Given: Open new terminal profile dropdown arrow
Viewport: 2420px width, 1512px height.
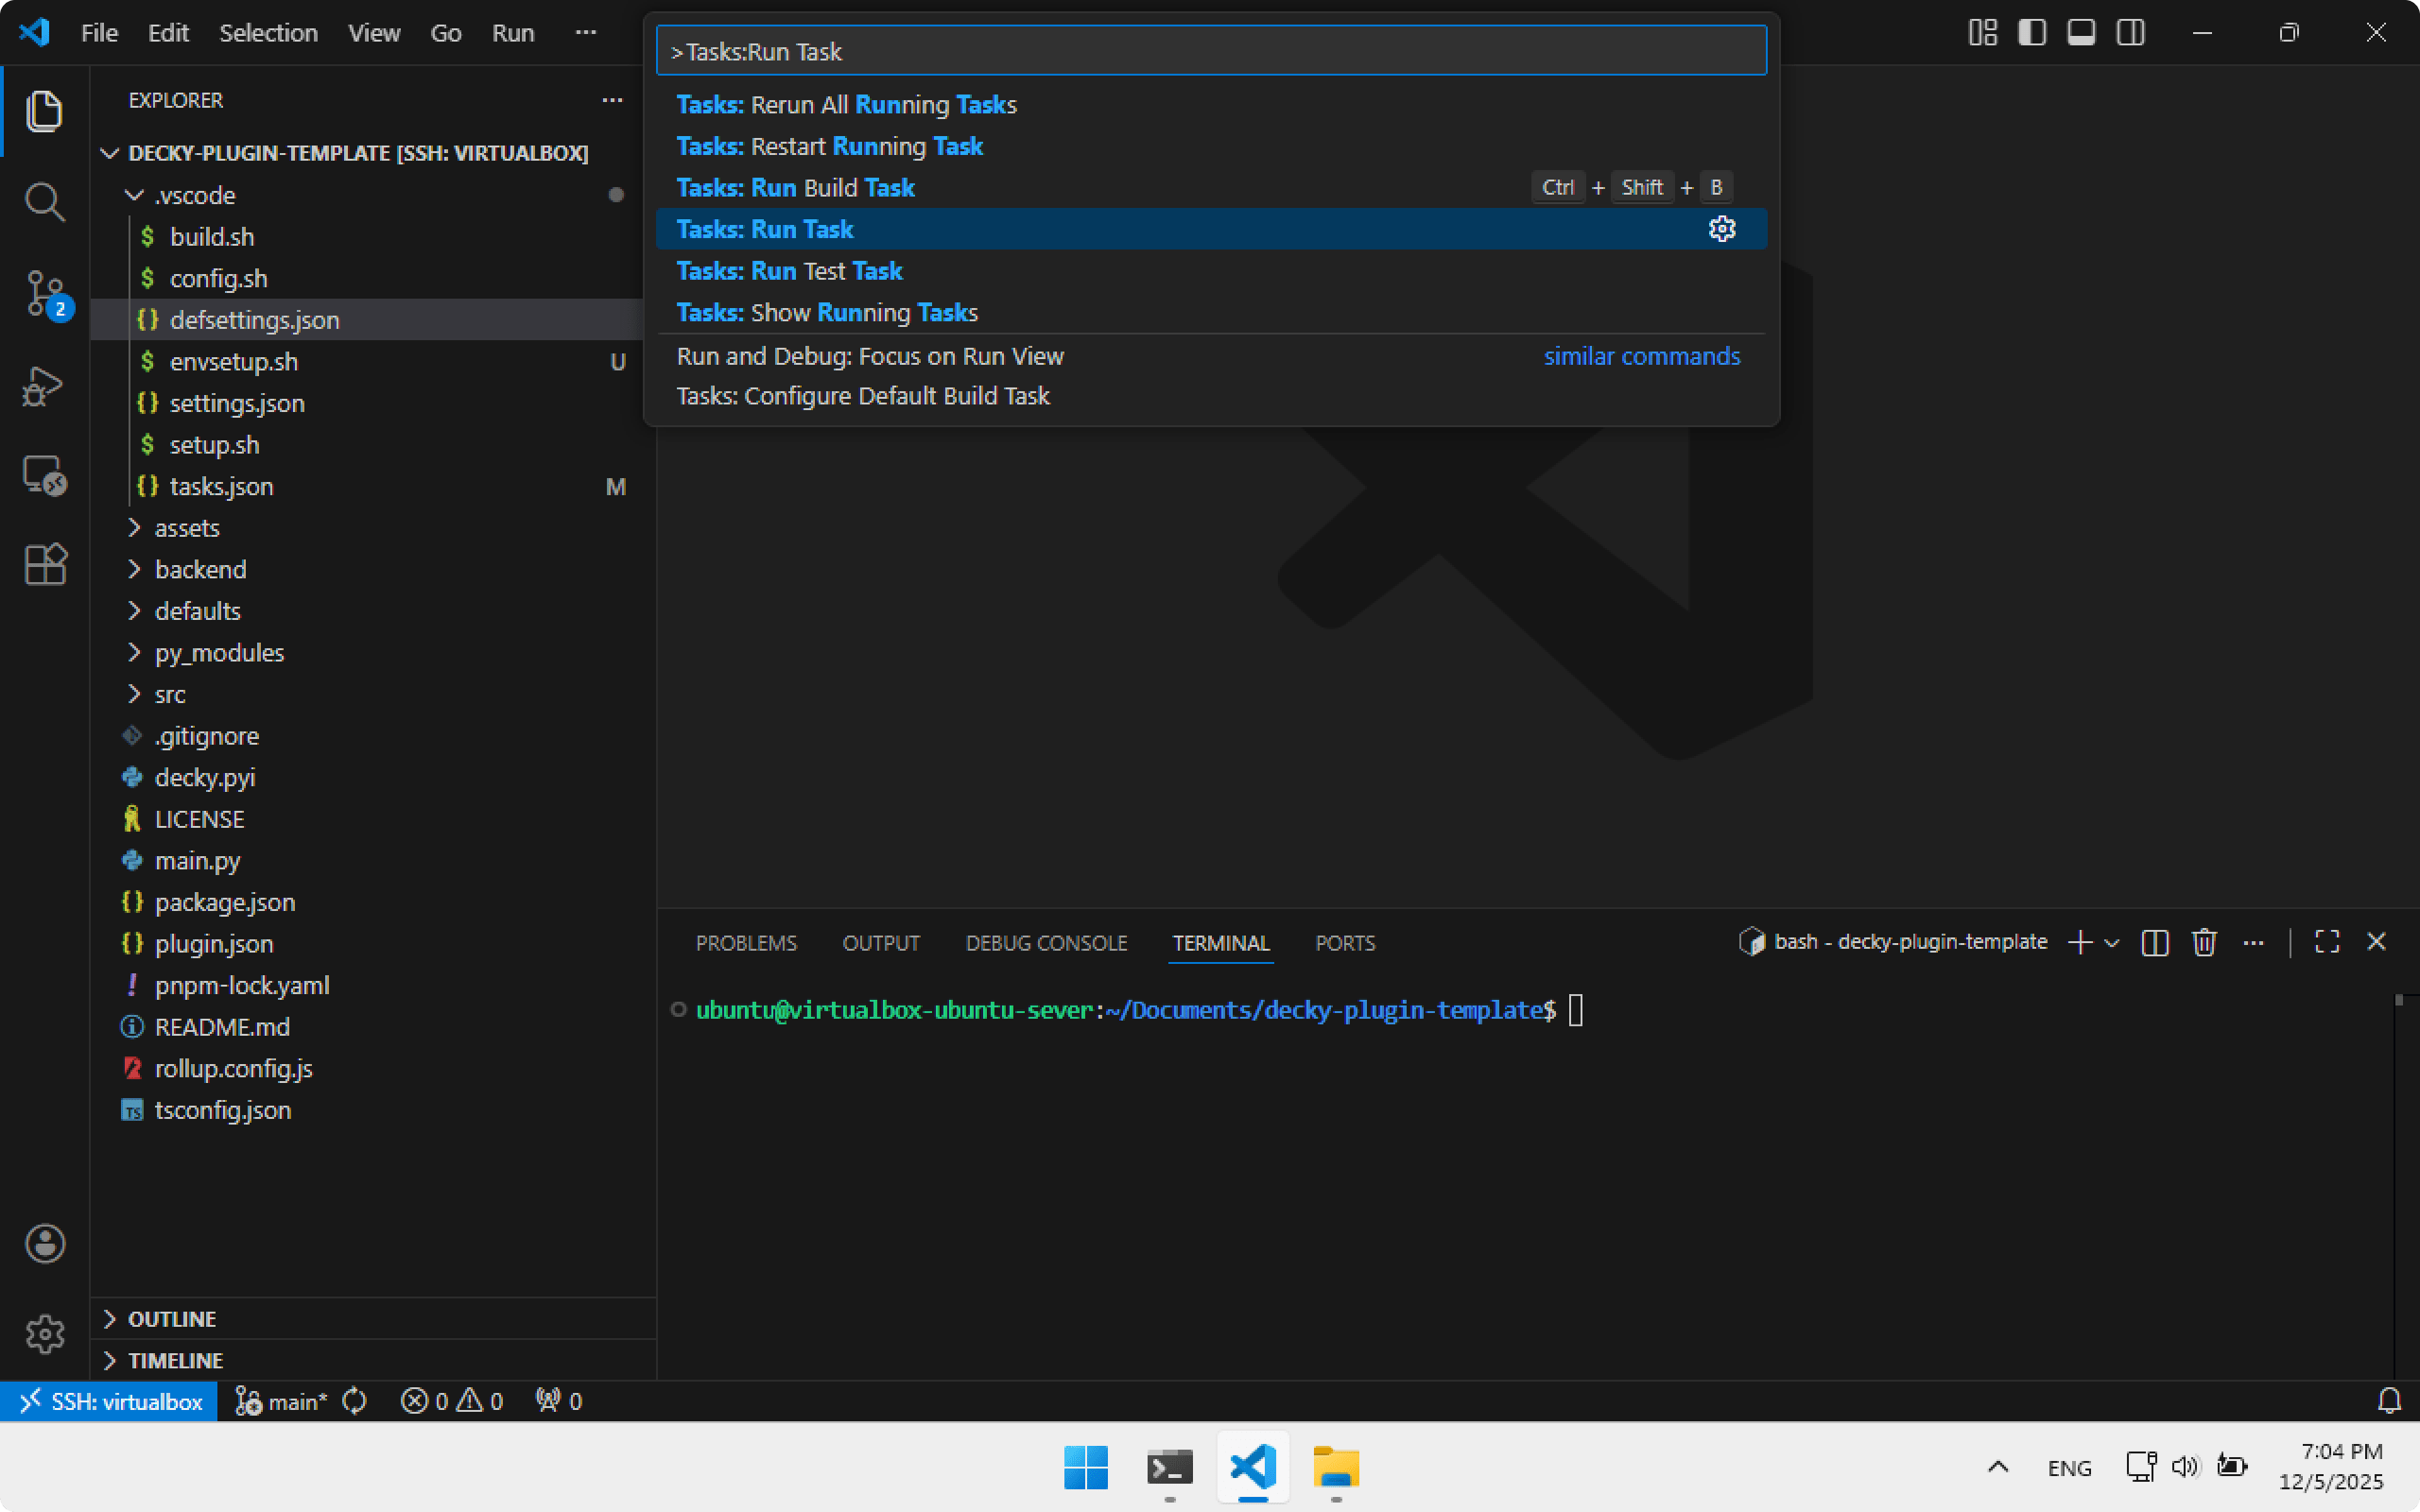Looking at the screenshot, I should point(2112,942).
